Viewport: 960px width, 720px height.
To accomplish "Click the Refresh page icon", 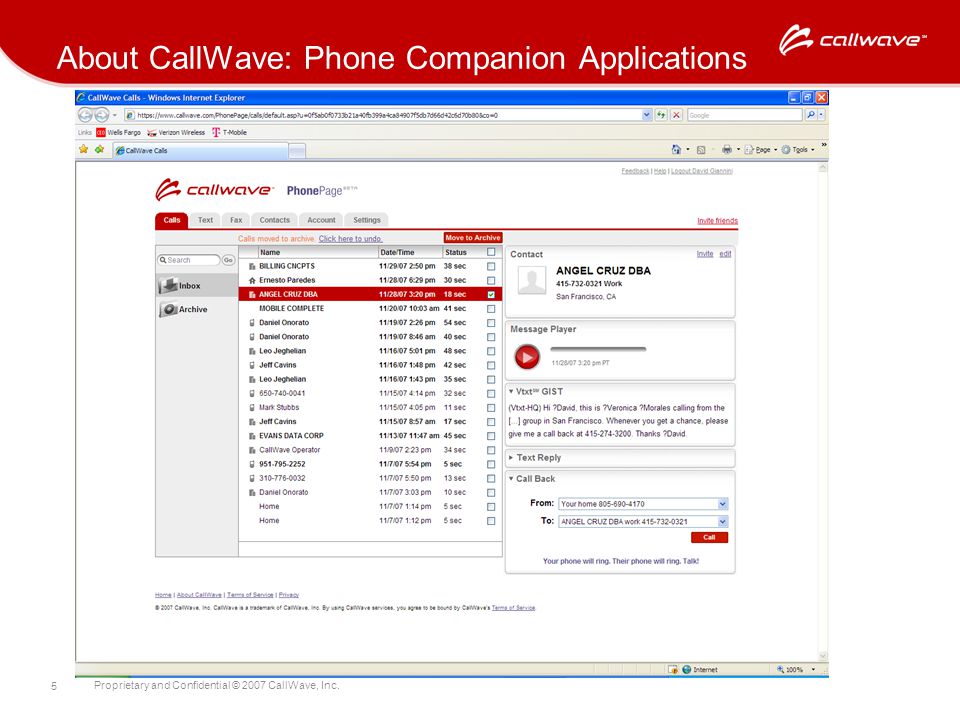I will [661, 115].
